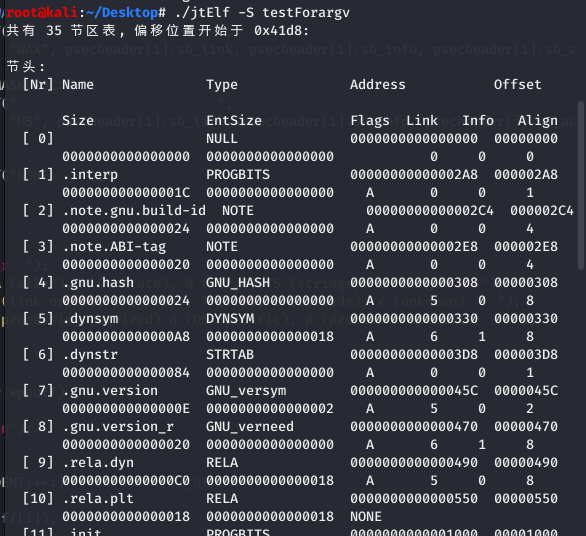586x536 pixels.
Task: Click the Offset column header
Action: [x=518, y=84]
